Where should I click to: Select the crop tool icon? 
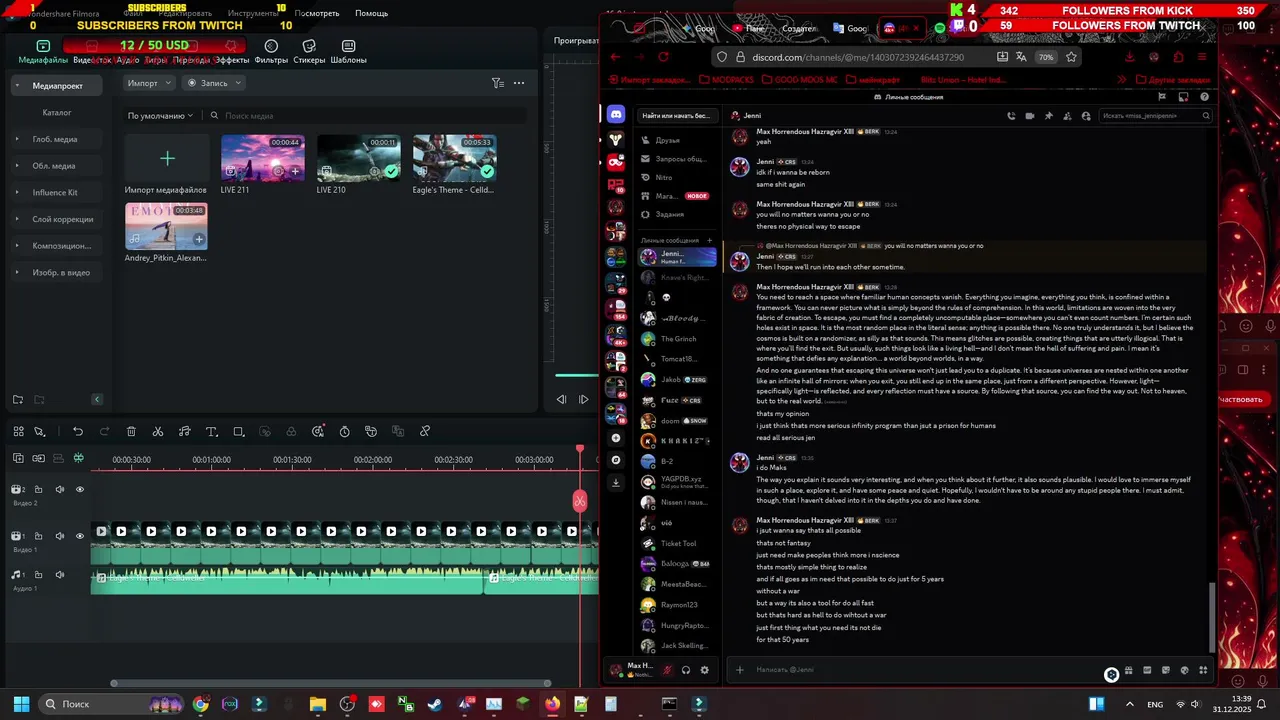pyautogui.click(x=238, y=432)
